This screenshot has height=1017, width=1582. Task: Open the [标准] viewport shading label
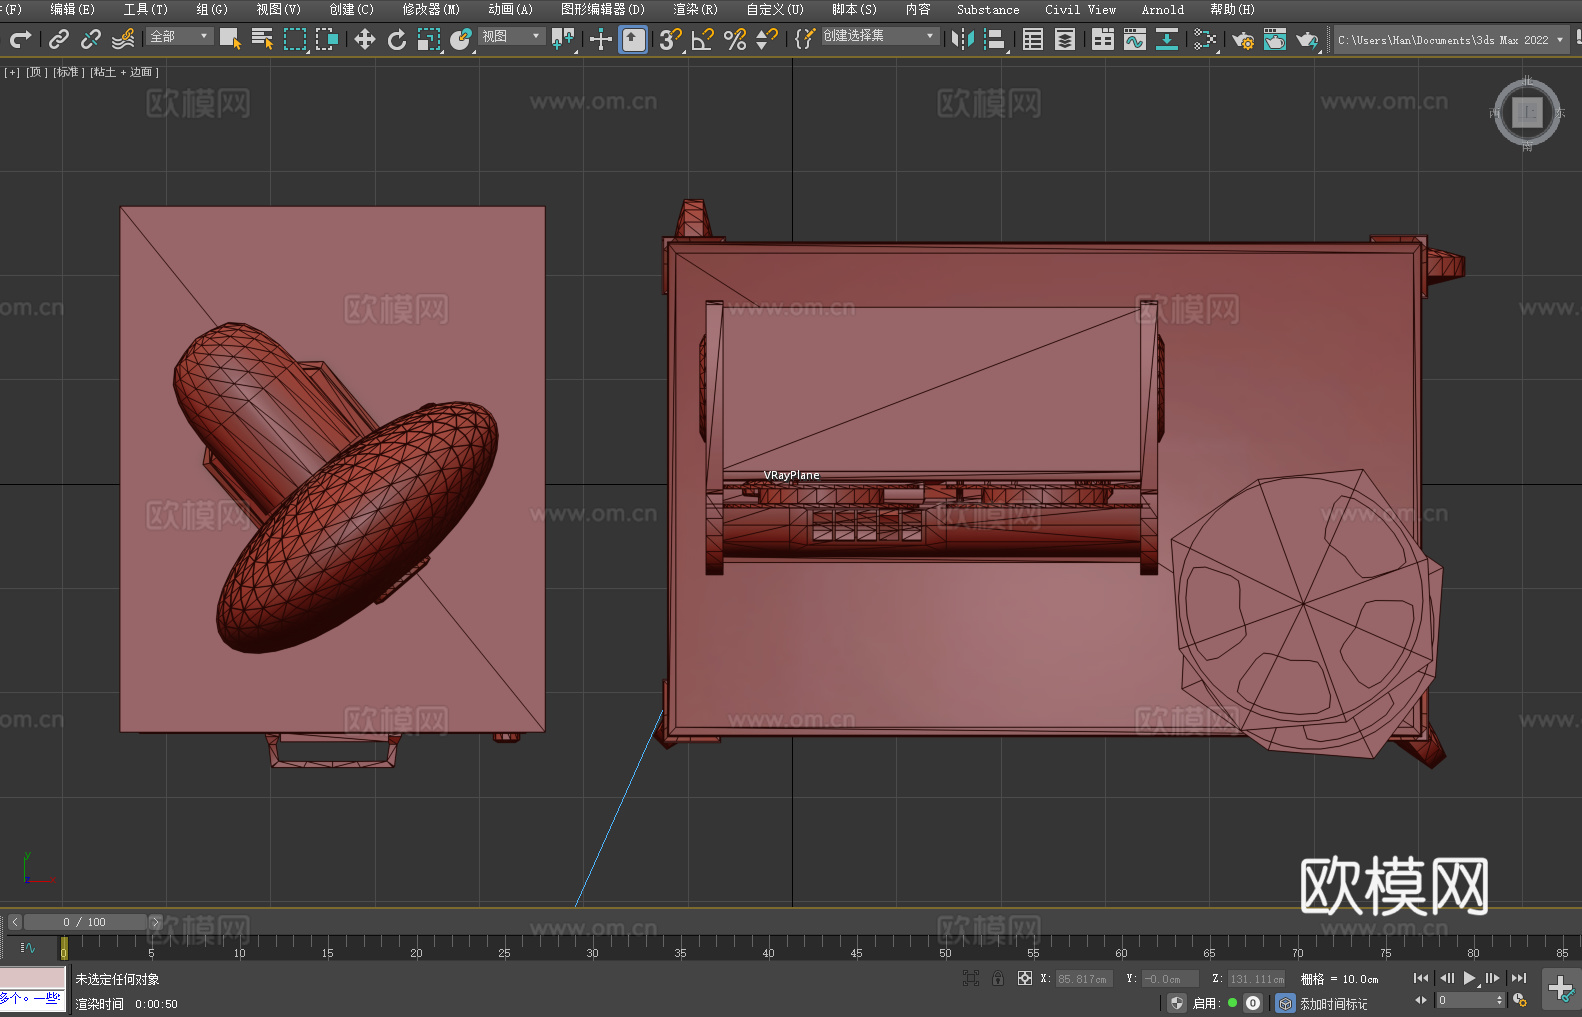[x=69, y=72]
